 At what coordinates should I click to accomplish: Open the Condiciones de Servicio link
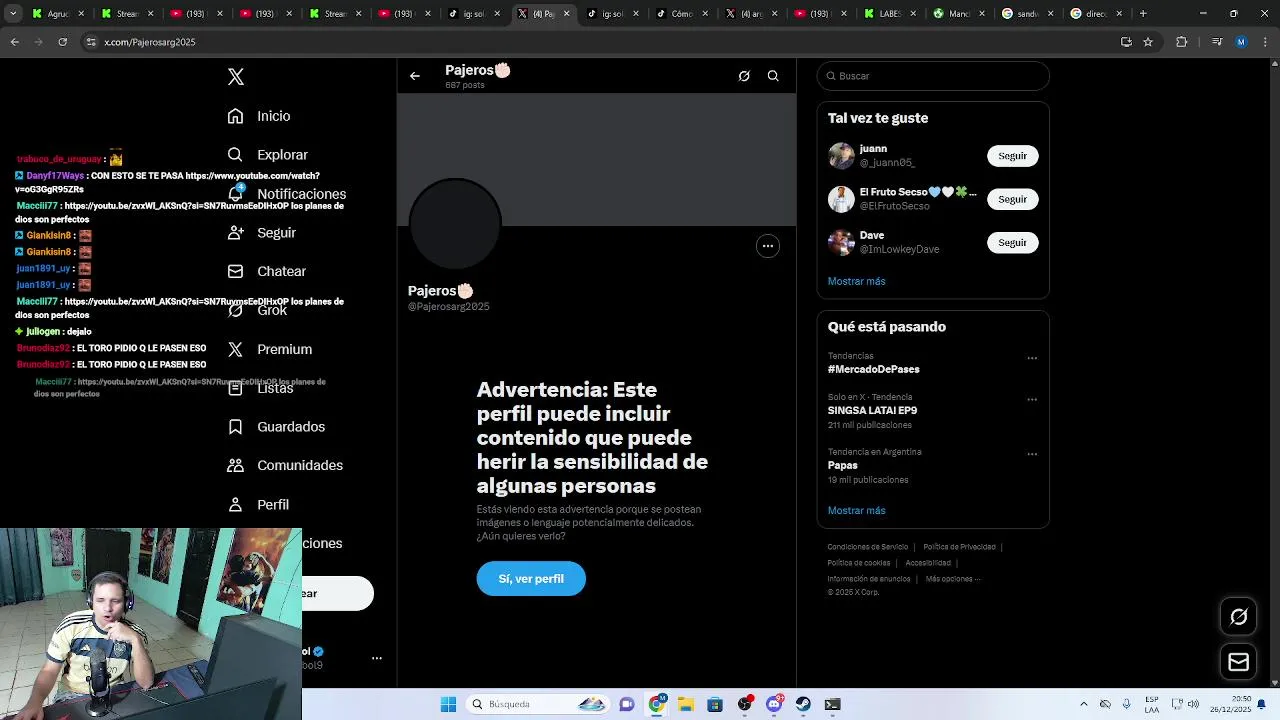867,547
